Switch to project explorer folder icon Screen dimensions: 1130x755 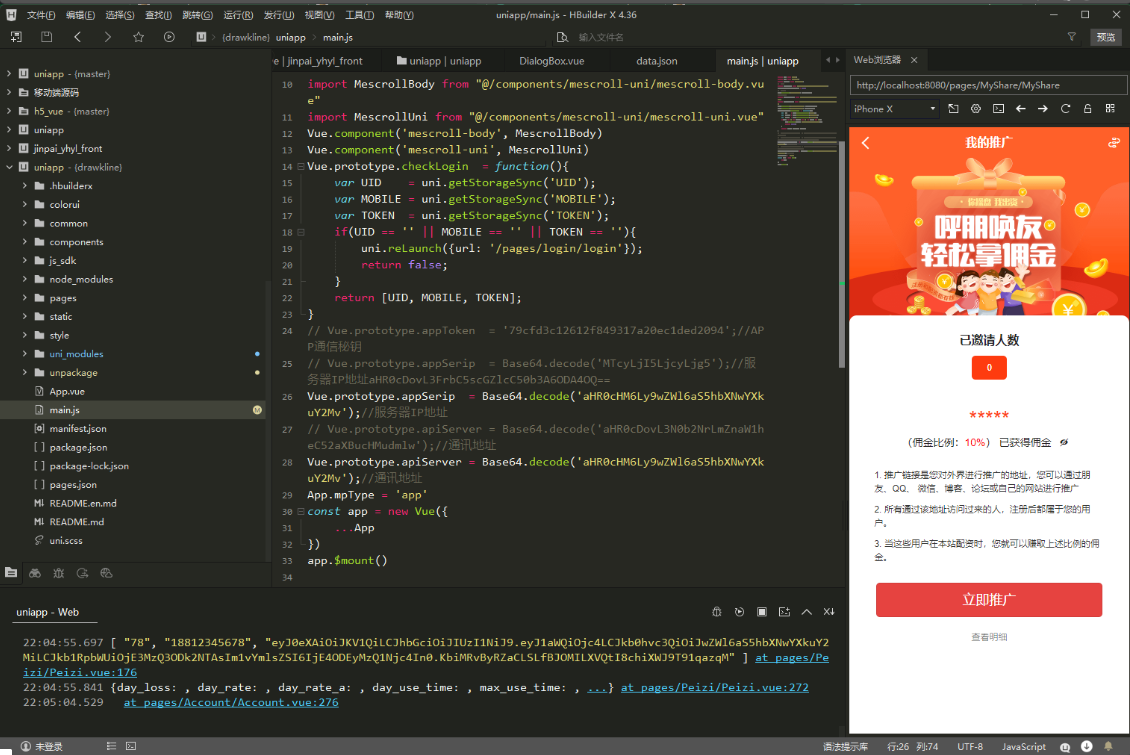point(11,573)
